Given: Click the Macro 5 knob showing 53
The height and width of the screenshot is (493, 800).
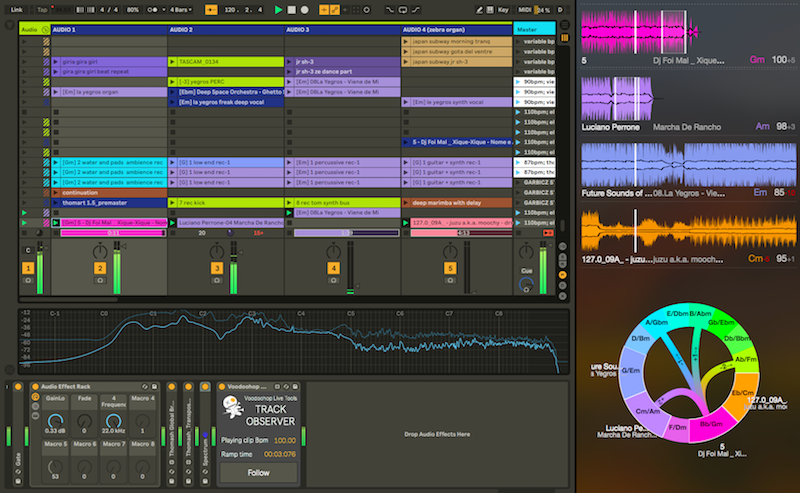Looking at the screenshot, I should pyautogui.click(x=55, y=466).
